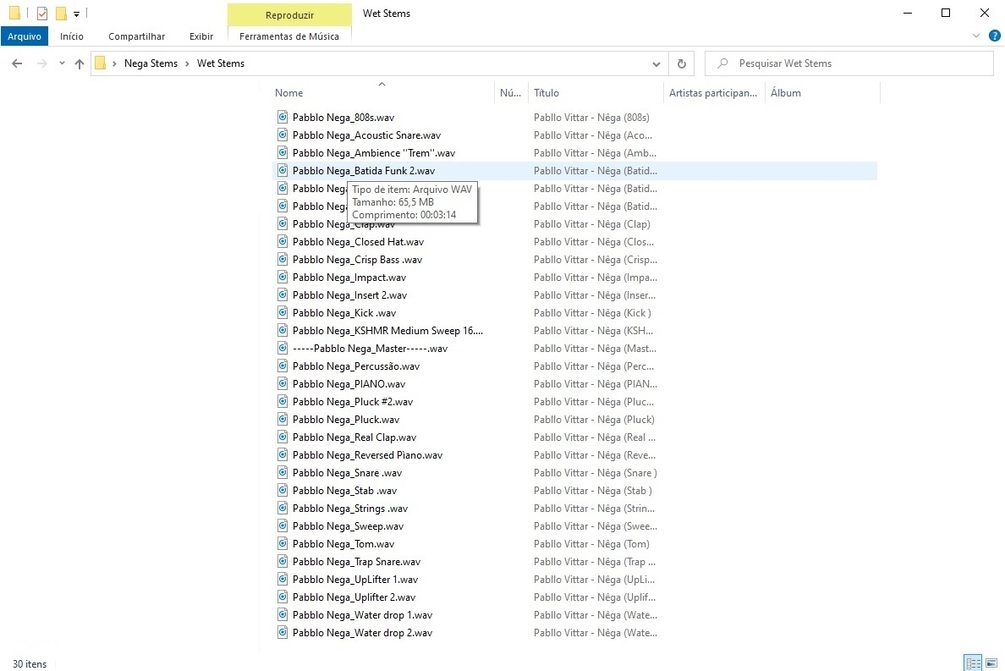Refresh the Wet Stems folder view

tap(681, 63)
